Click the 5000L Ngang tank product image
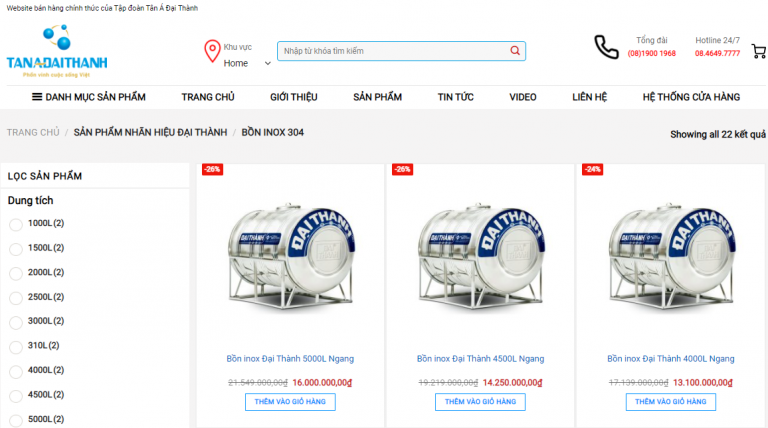768x428 pixels. 291,257
